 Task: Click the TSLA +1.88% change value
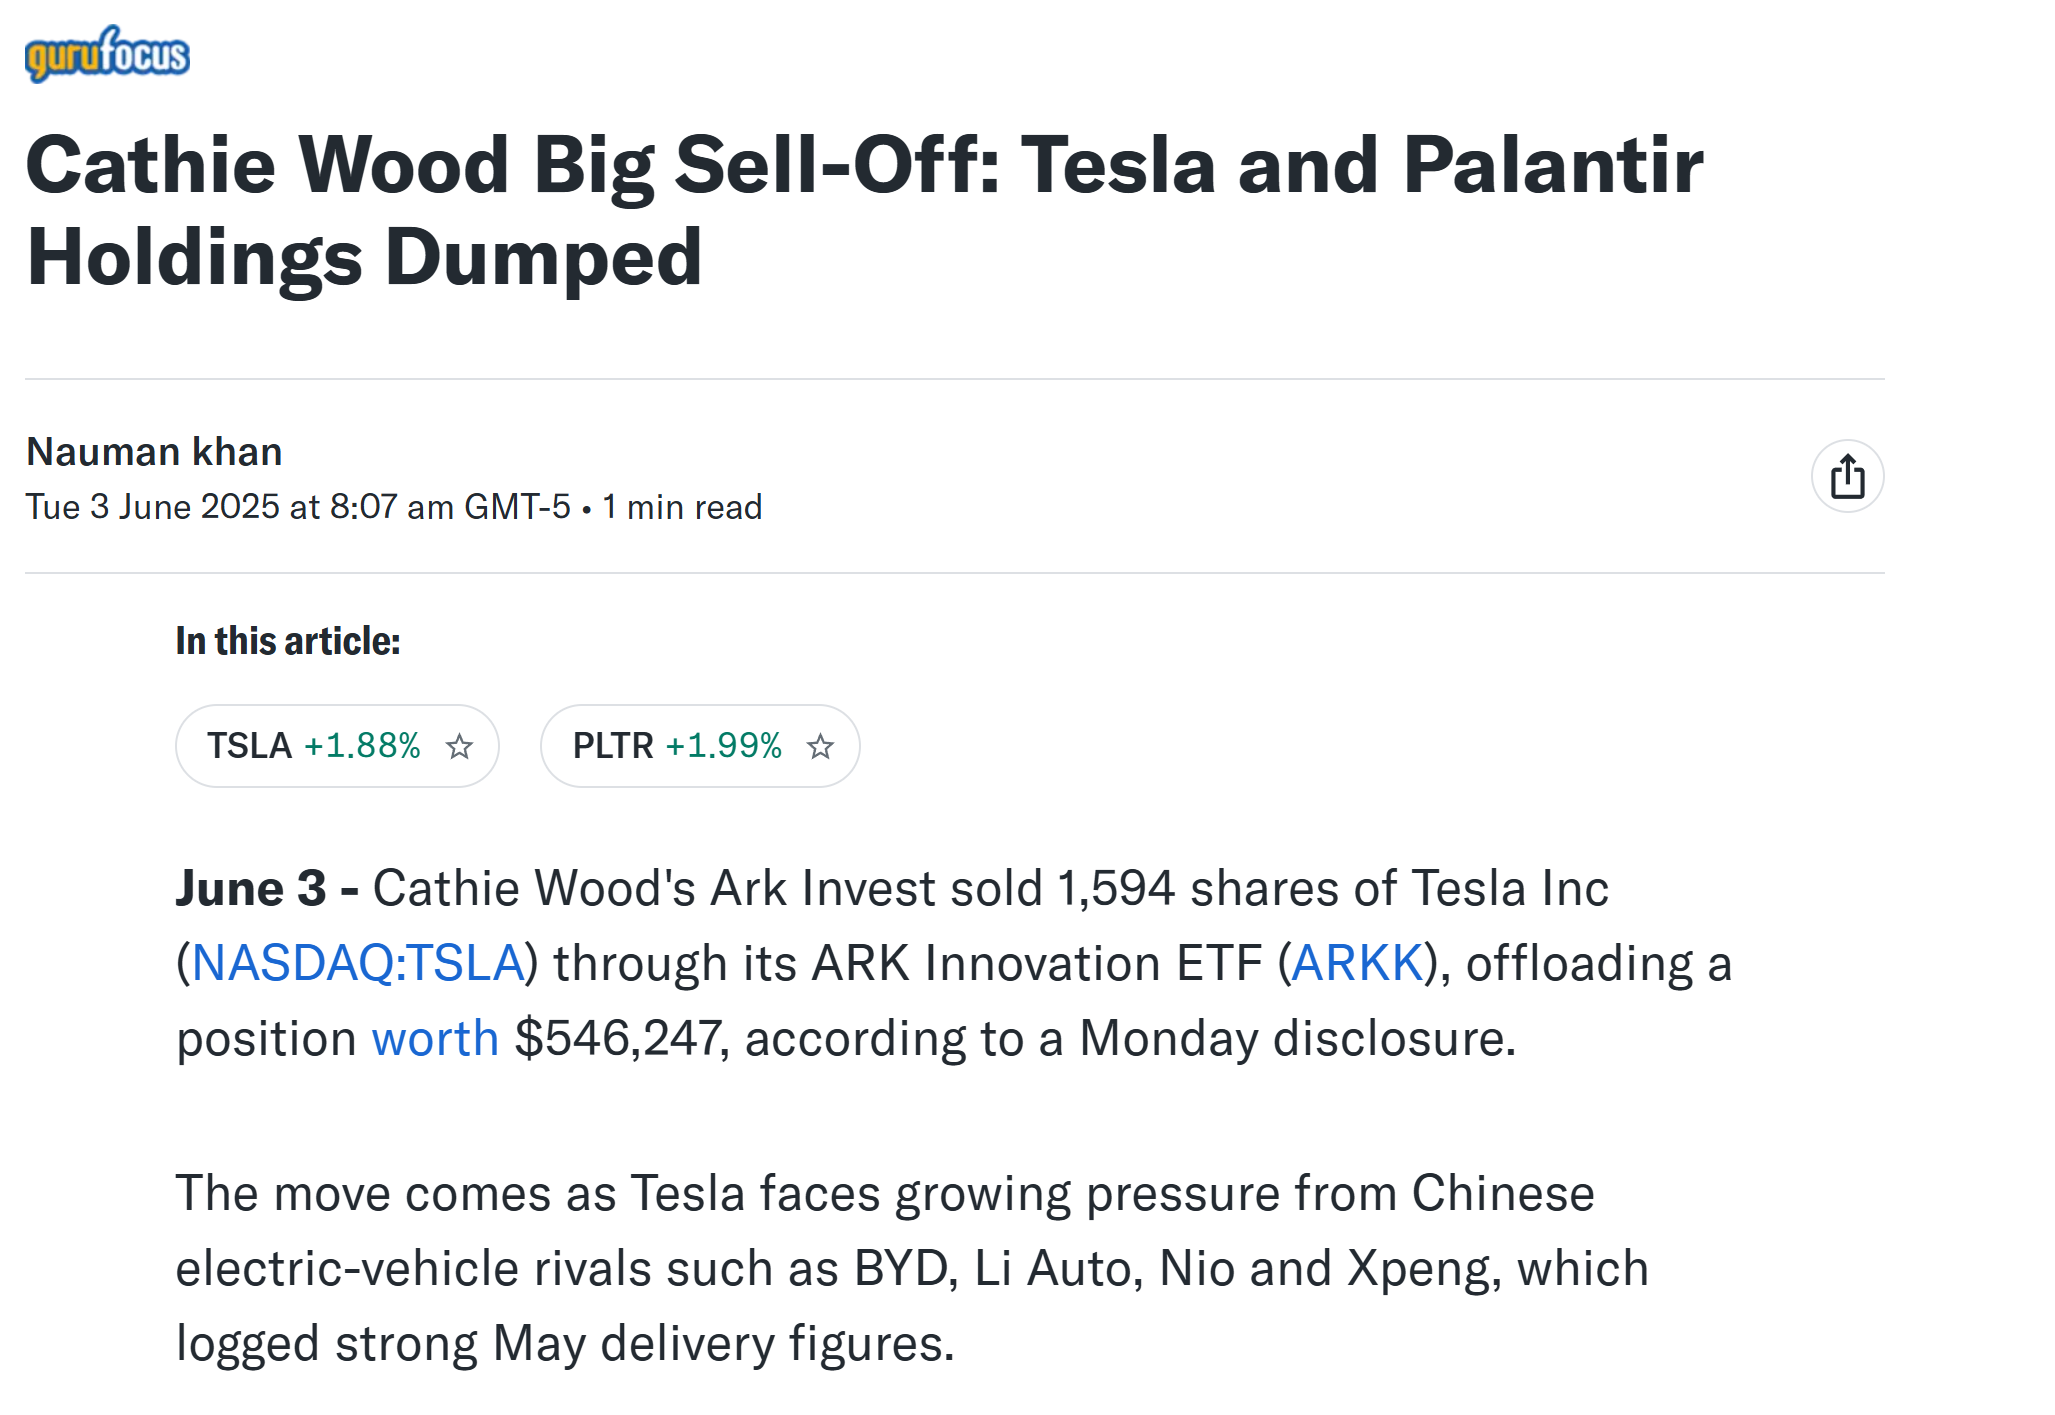coord(362,746)
